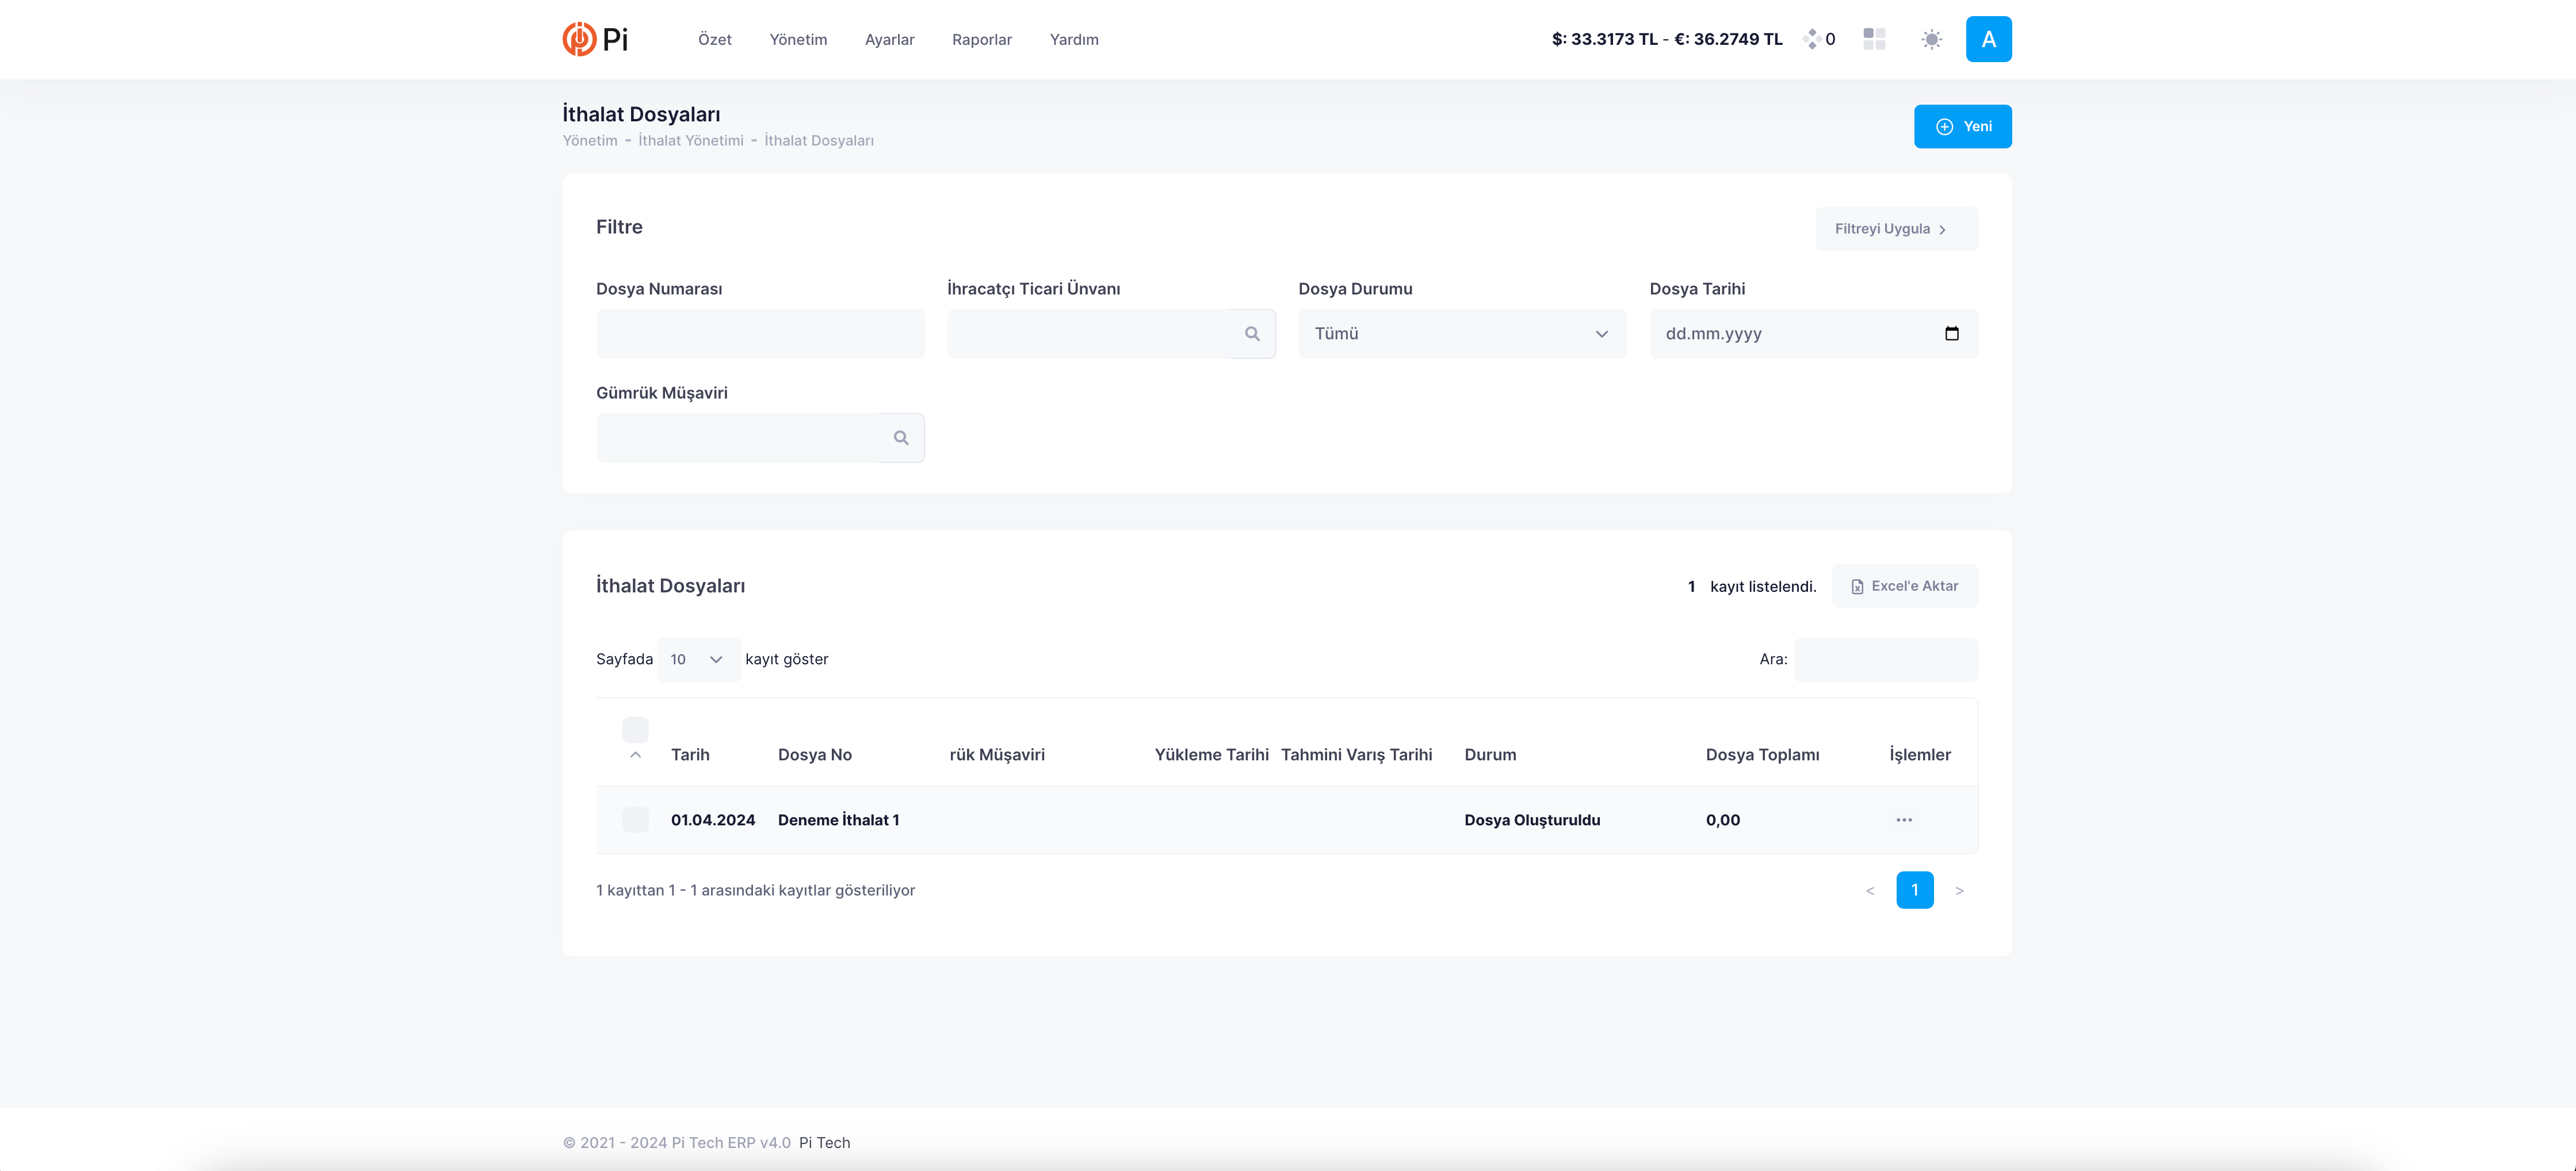Check the Deneme İthalat 1 row checkbox

click(x=635, y=820)
